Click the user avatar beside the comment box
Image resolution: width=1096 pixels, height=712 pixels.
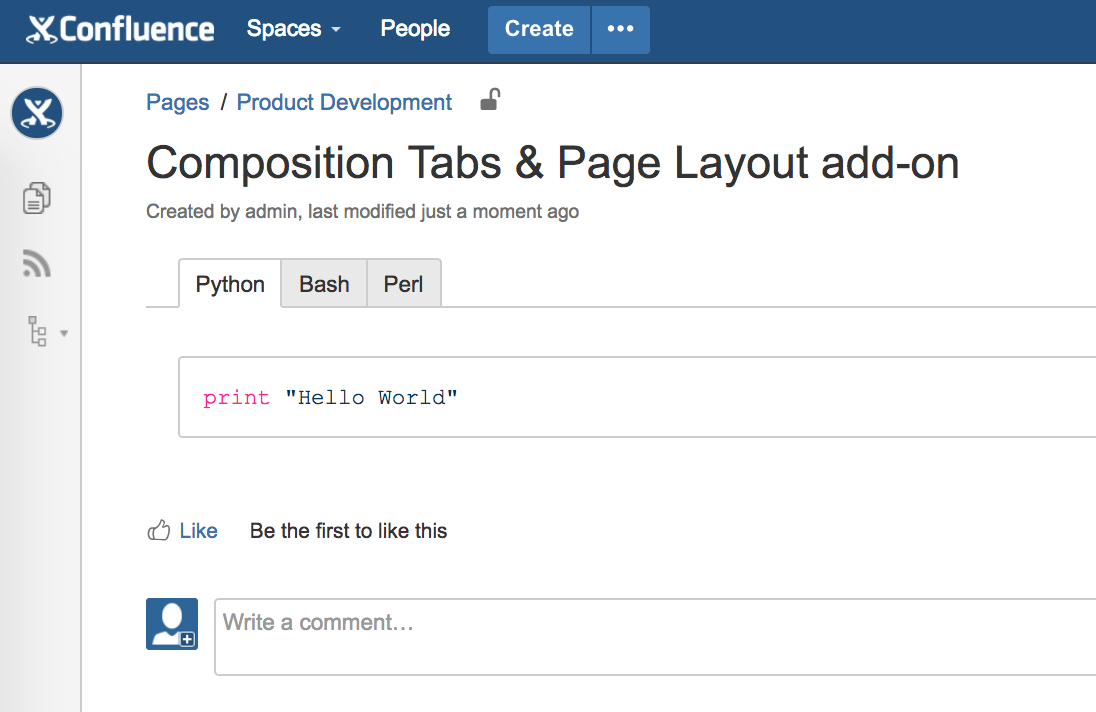point(171,623)
